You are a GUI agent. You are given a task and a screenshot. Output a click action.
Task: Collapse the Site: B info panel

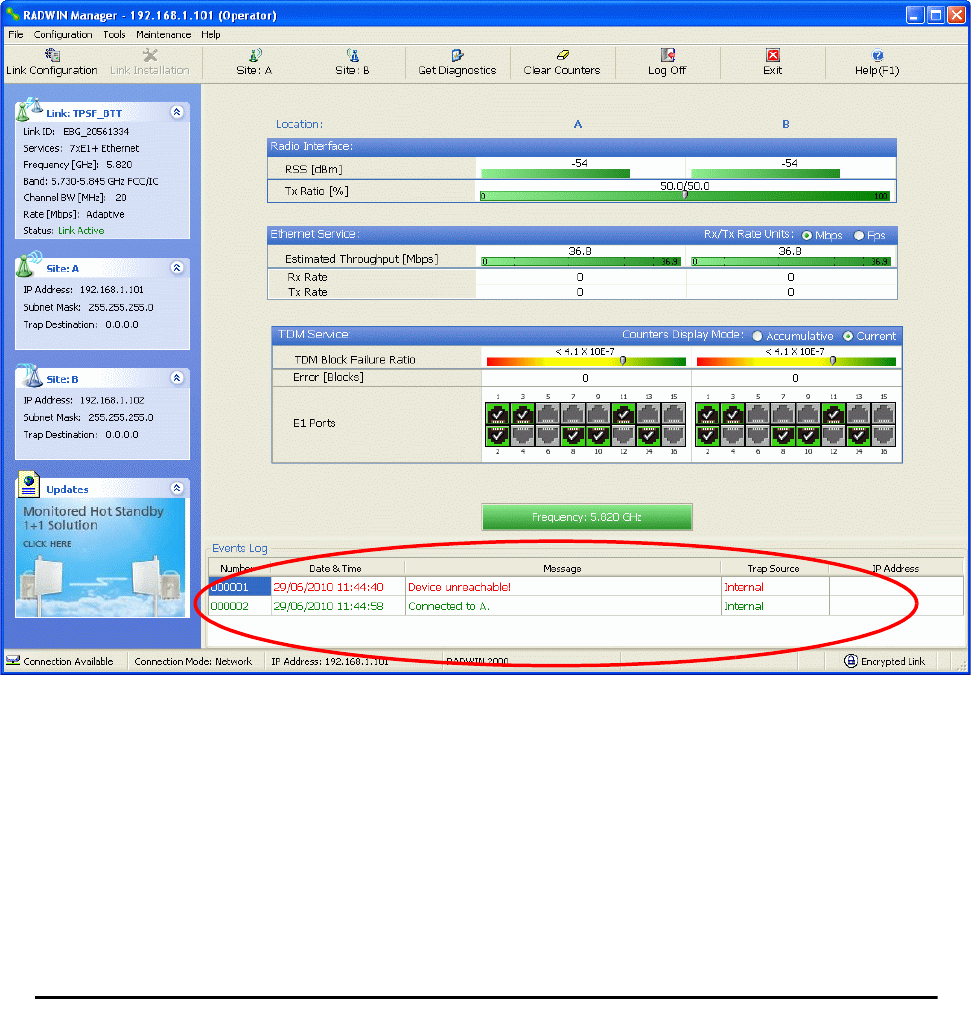[177, 378]
